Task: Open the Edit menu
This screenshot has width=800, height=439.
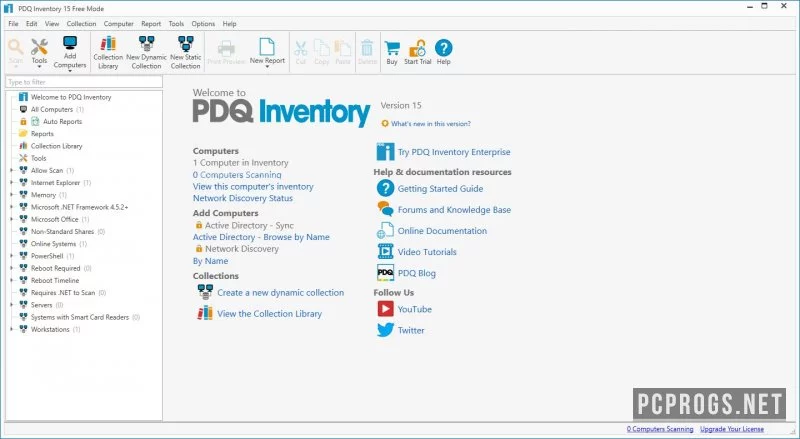Action: click(x=32, y=23)
